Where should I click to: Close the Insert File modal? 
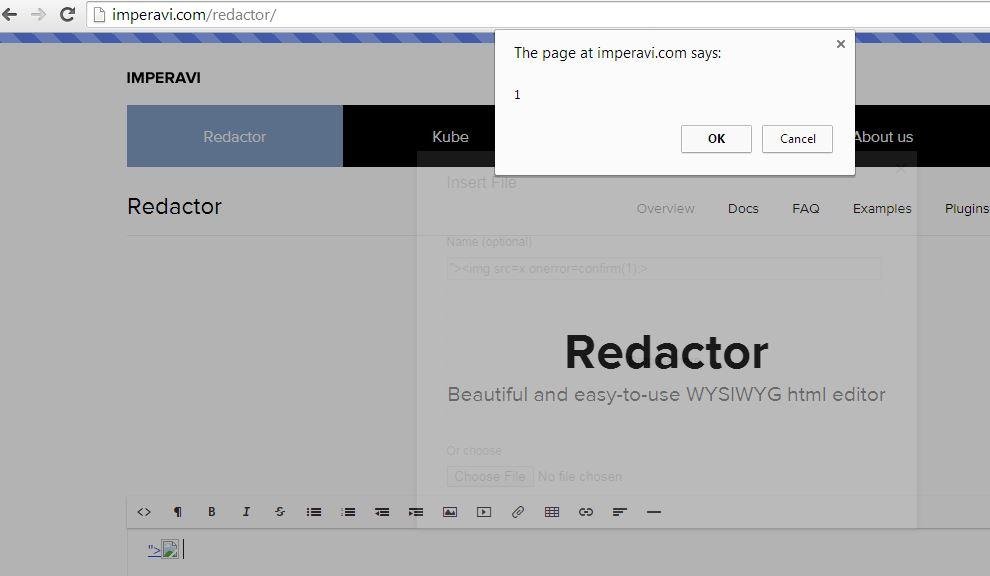coord(901,169)
